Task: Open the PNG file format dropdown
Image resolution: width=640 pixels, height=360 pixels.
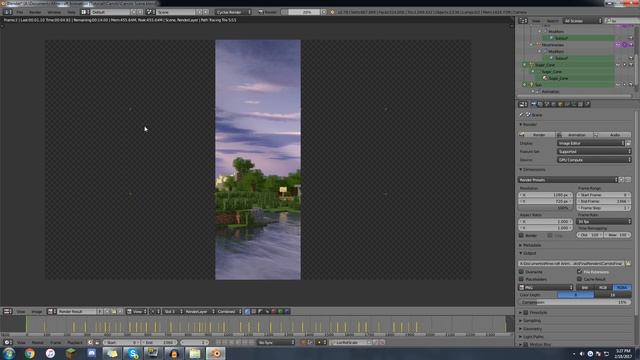Action: pyautogui.click(x=546, y=288)
